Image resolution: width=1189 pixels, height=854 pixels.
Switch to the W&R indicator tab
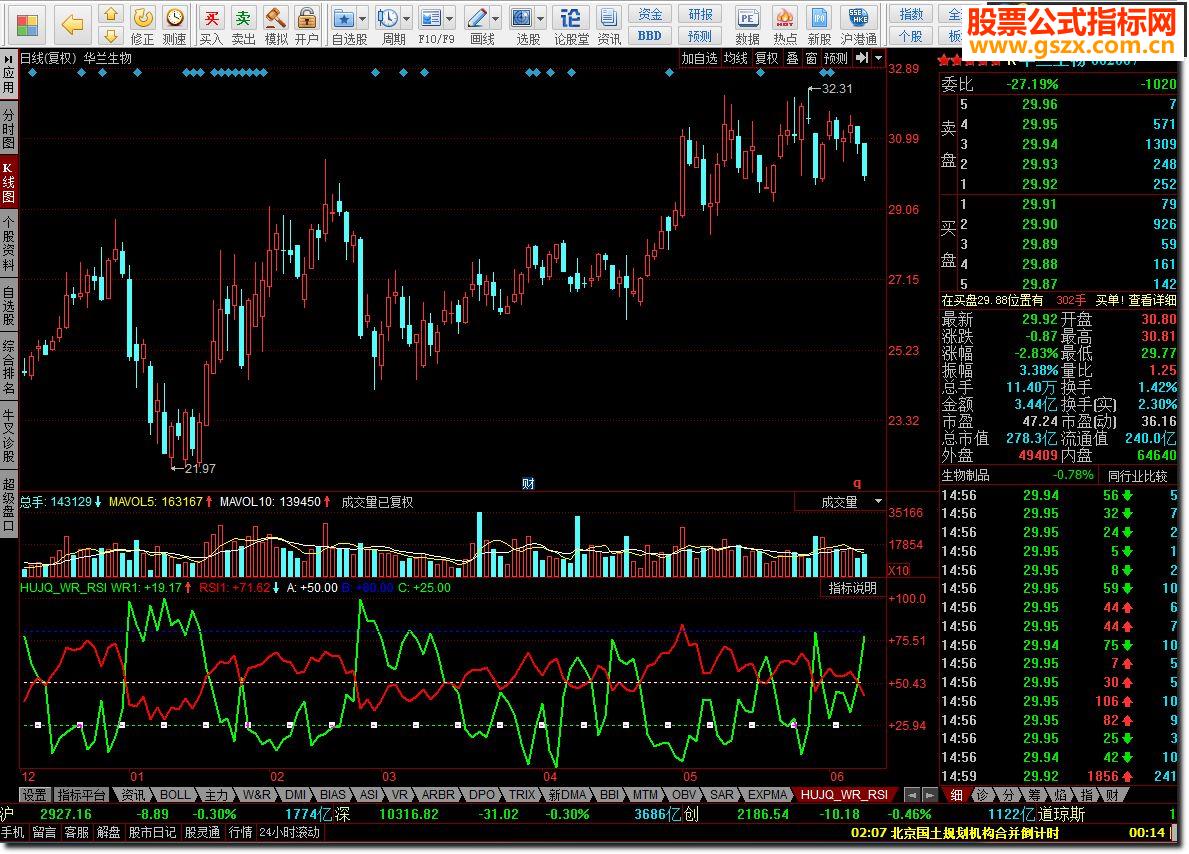pos(256,795)
